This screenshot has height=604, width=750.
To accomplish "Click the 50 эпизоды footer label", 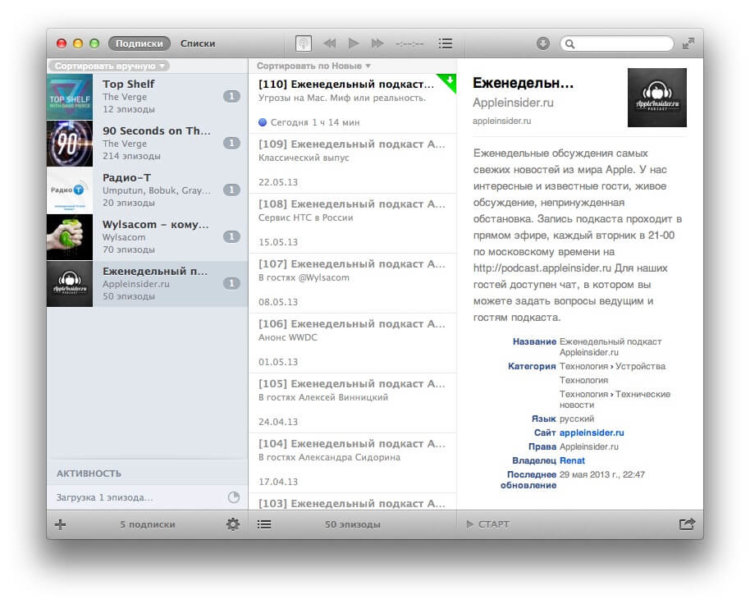I will [x=353, y=525].
